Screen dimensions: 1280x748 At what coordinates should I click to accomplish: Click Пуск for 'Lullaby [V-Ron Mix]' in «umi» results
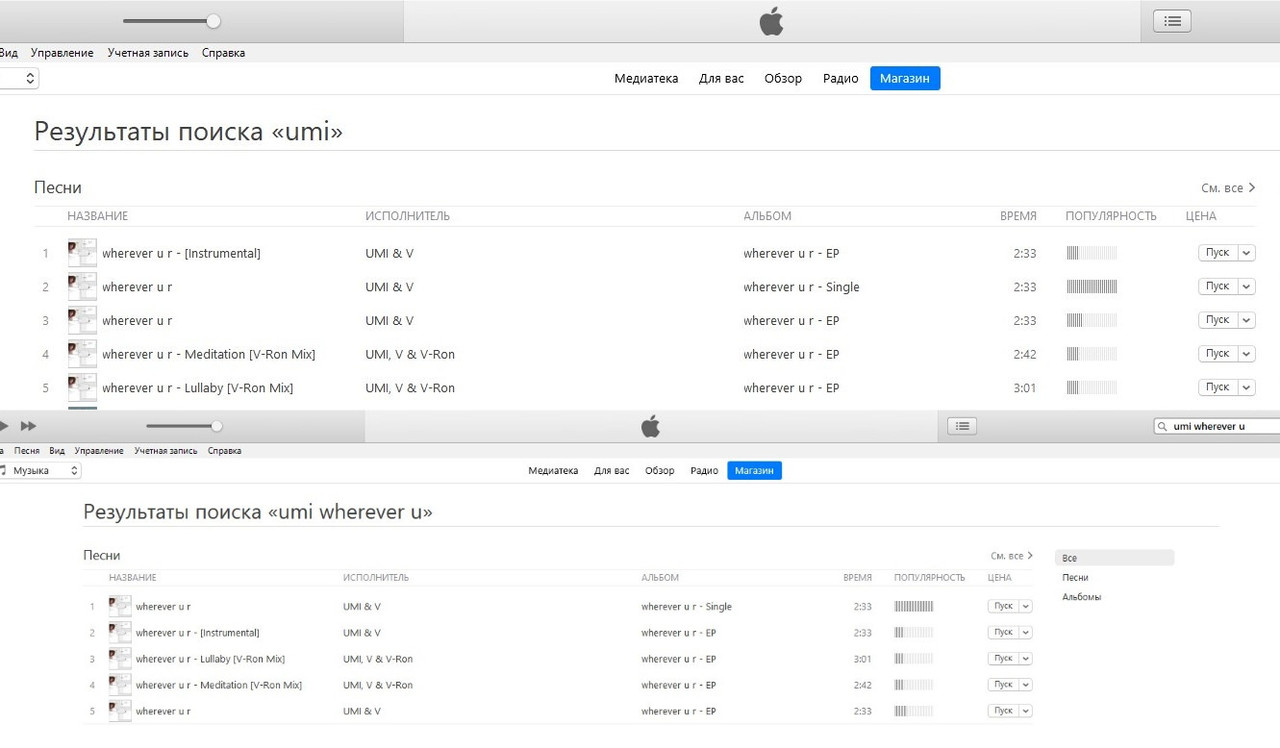pos(1217,387)
